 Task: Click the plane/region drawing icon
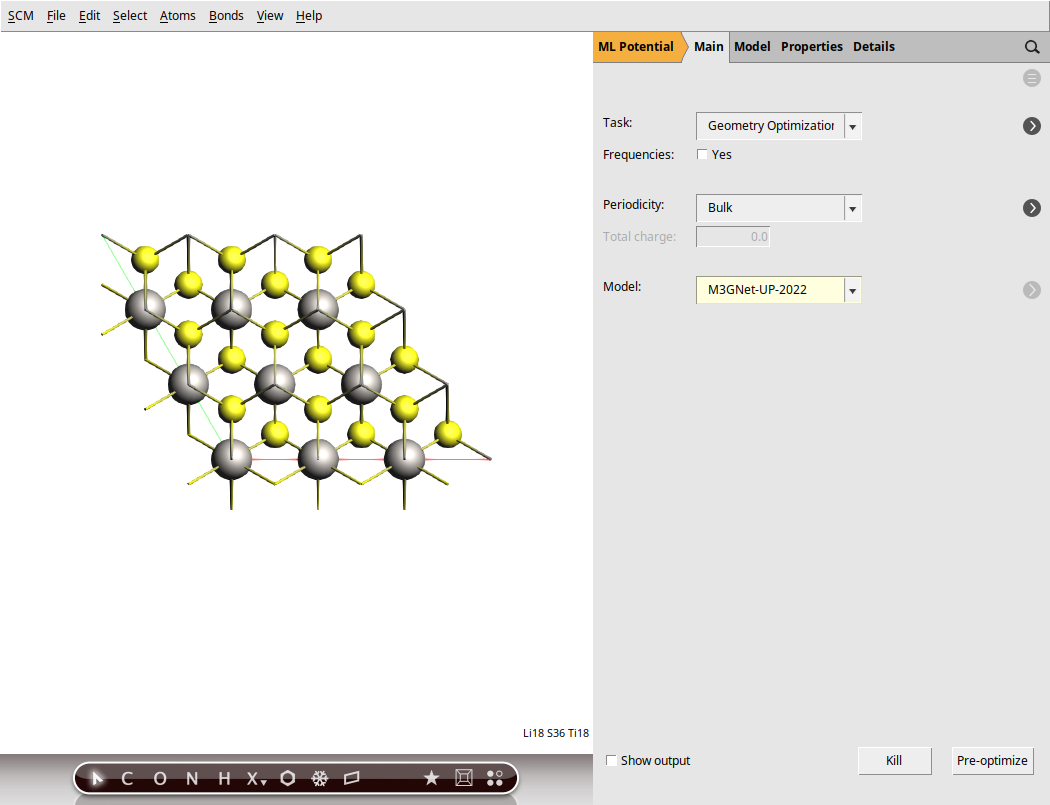tap(351, 777)
